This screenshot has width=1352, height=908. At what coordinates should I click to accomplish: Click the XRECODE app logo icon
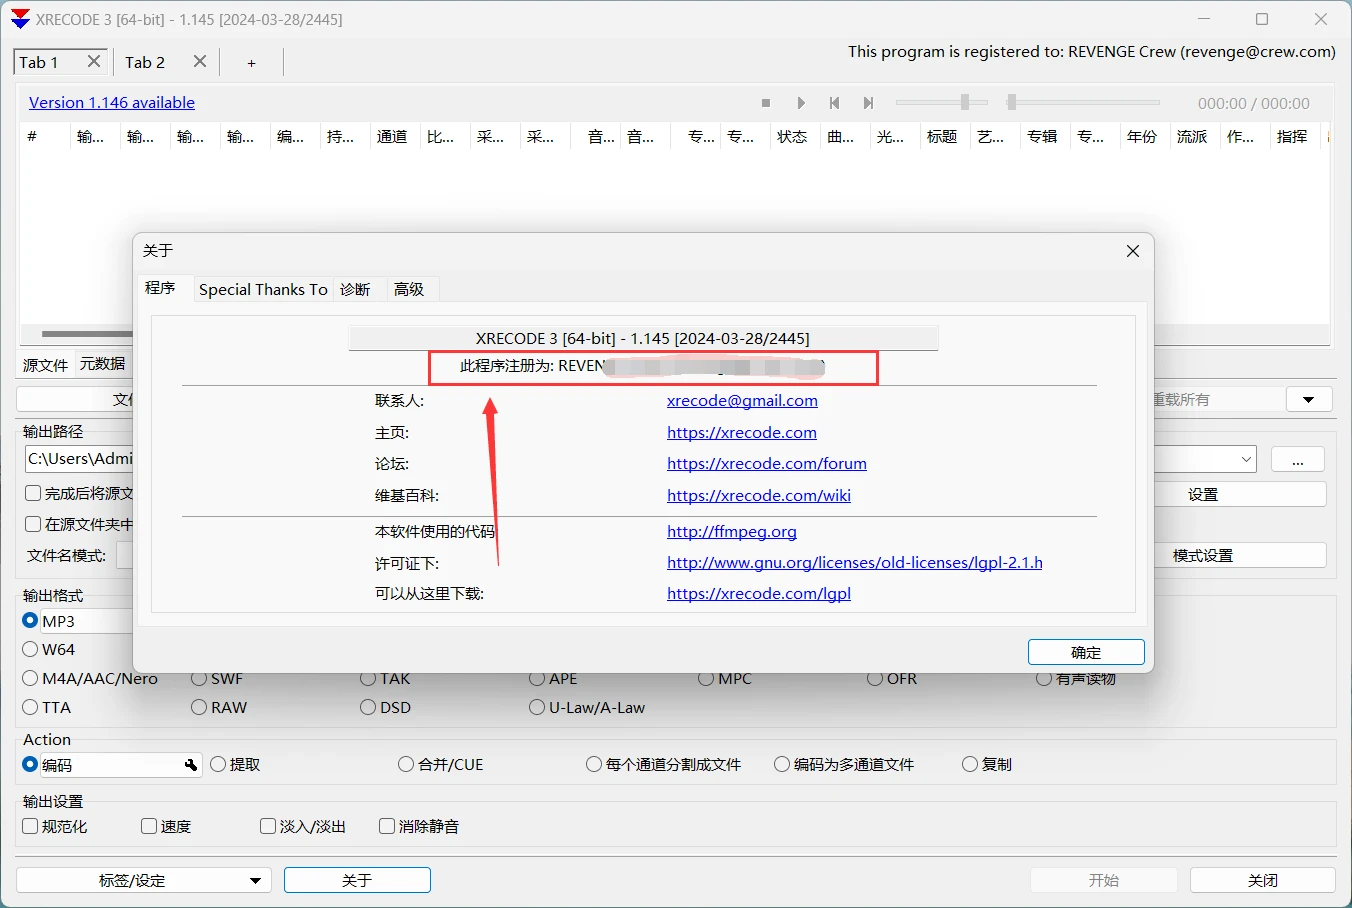[20, 19]
